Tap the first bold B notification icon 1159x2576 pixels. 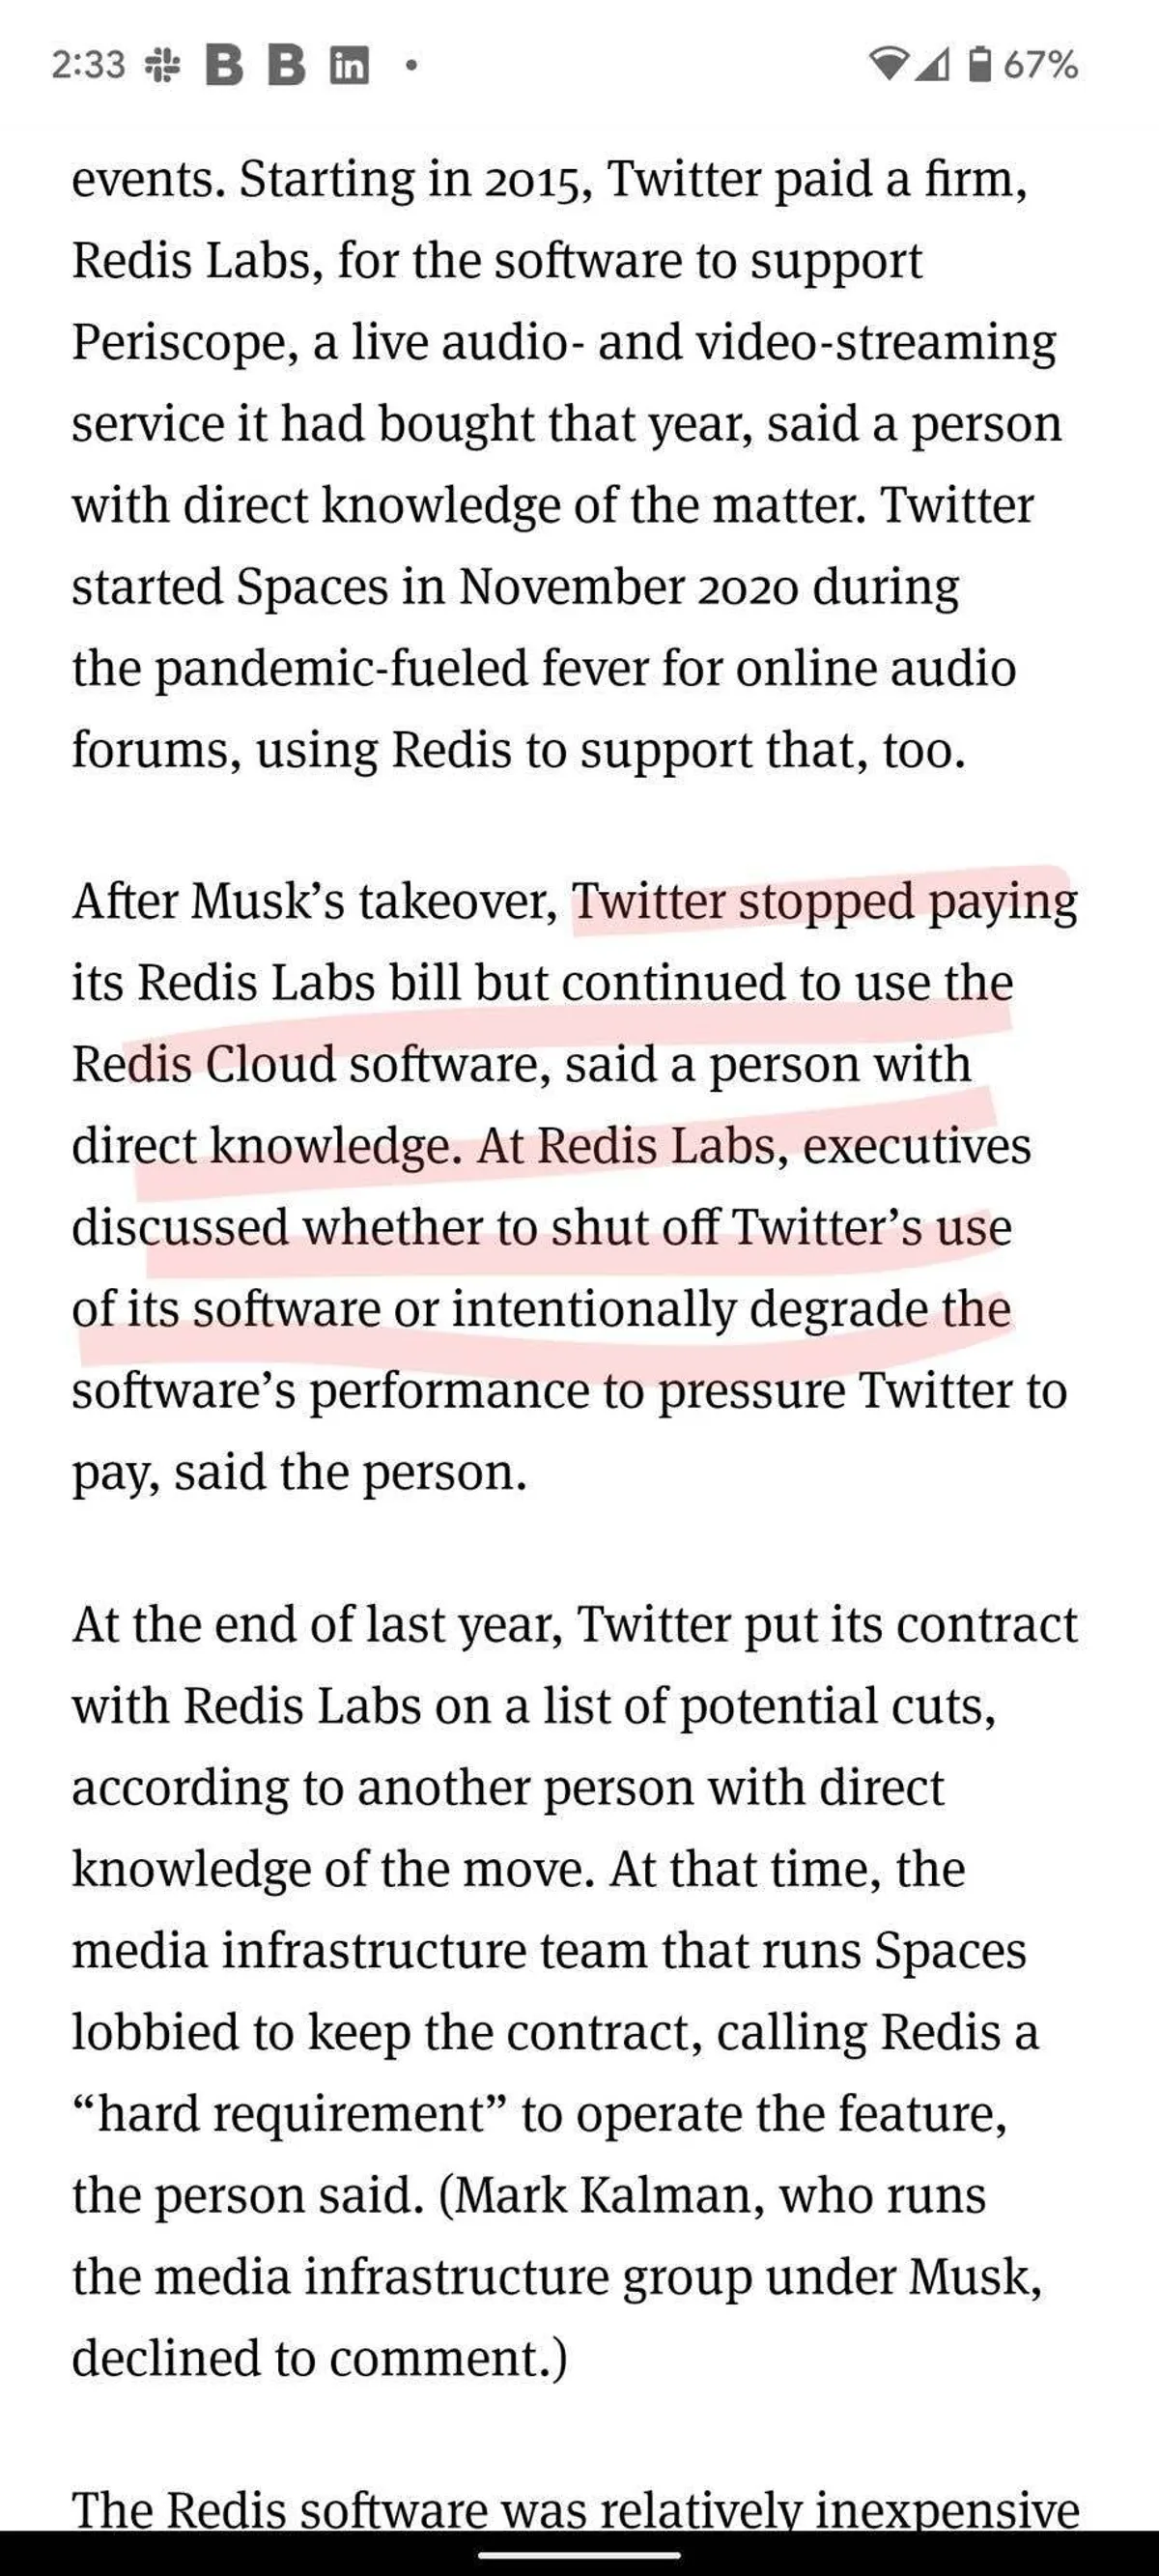(x=224, y=66)
